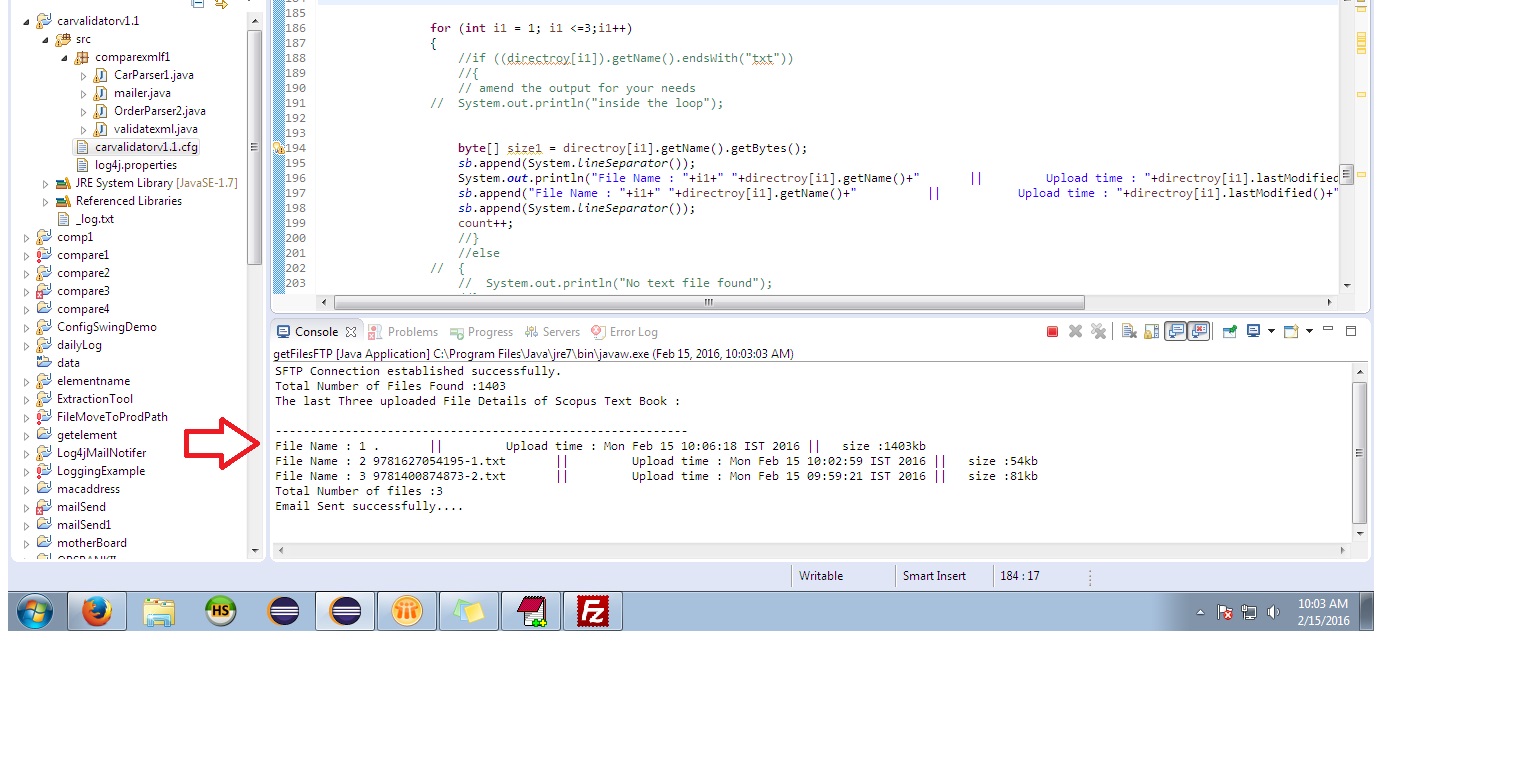Click the compare3 project icon
Image resolution: width=1523 pixels, height=772 pixels.
(43, 291)
